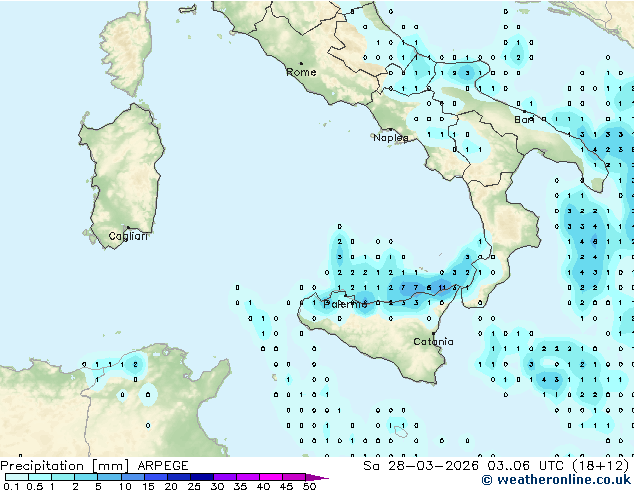Screen dimensions: 634x490
Task: Click the Catania city label
Action: [x=433, y=342]
